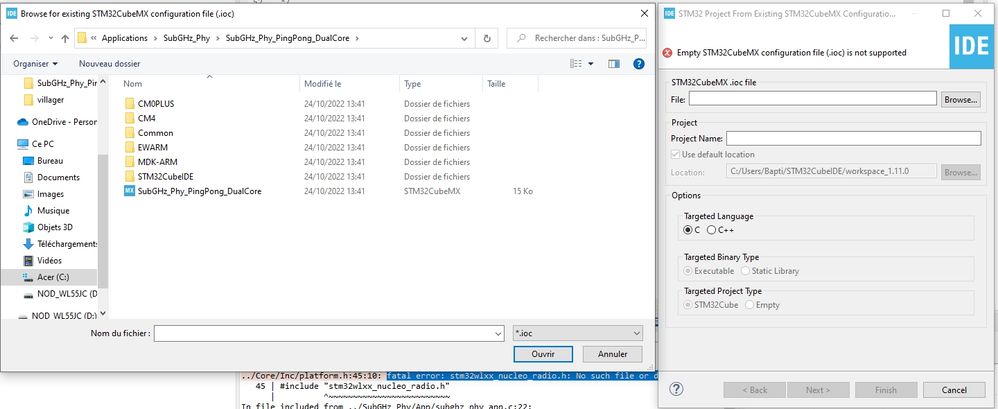Select Acer (C:) drive

(x=53, y=277)
